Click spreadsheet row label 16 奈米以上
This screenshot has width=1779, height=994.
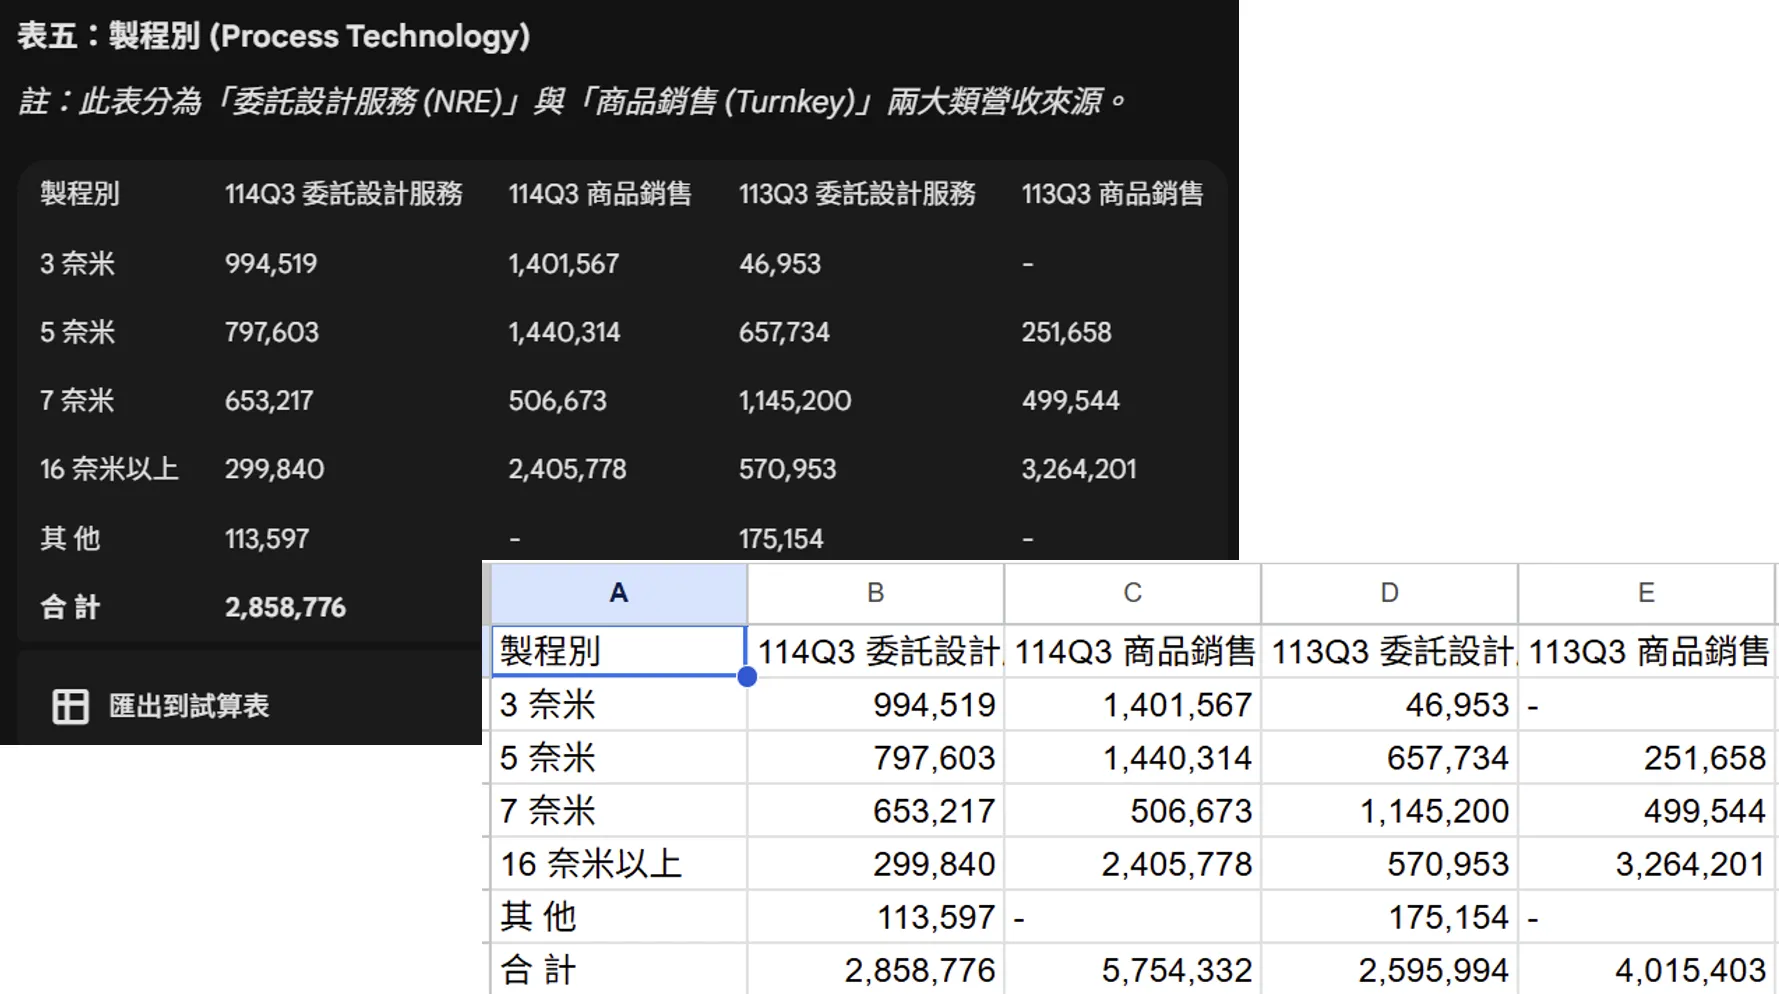click(618, 864)
